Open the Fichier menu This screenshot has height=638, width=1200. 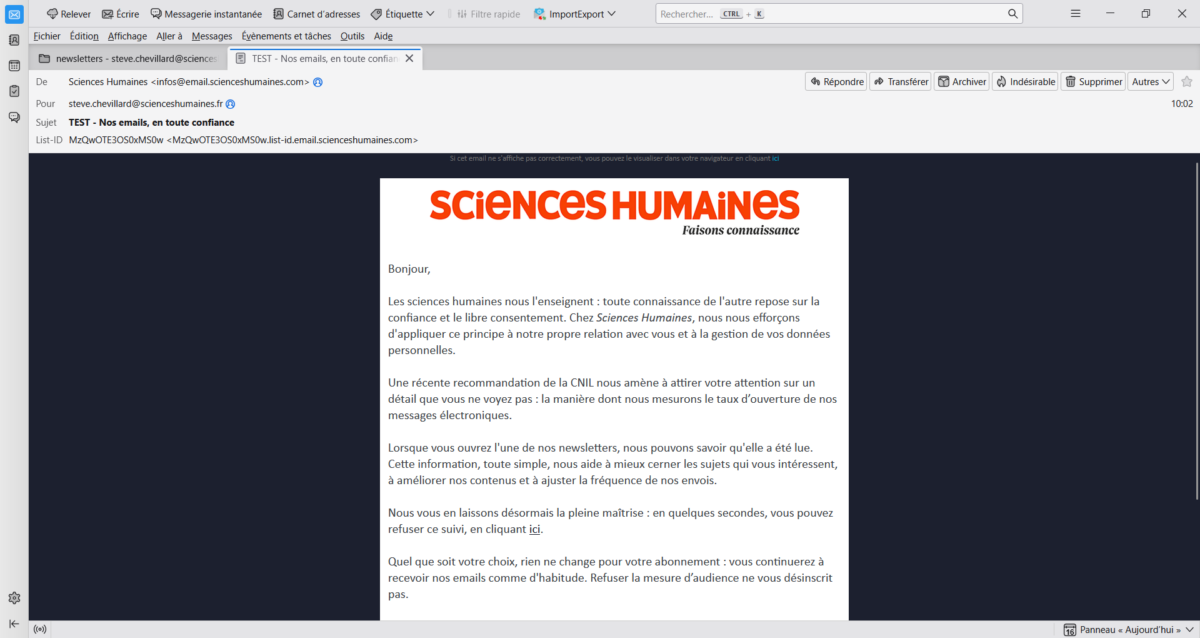coord(47,36)
